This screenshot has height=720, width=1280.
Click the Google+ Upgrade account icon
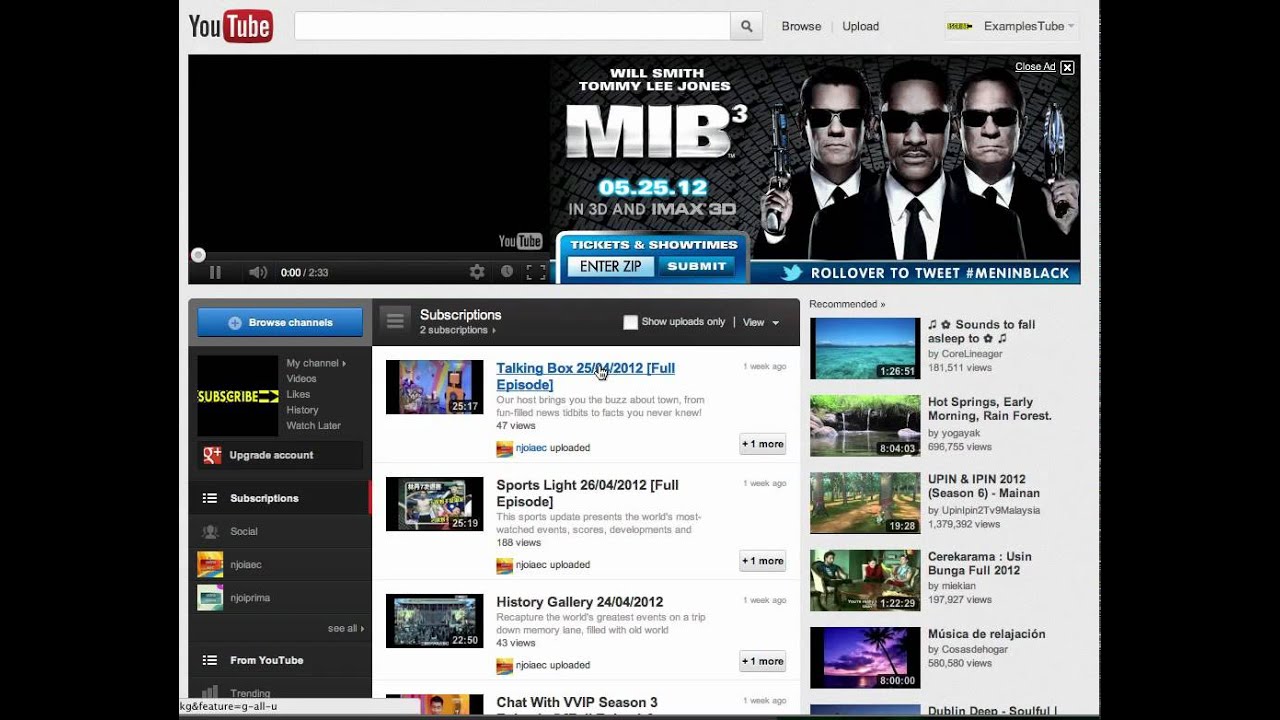(x=212, y=455)
